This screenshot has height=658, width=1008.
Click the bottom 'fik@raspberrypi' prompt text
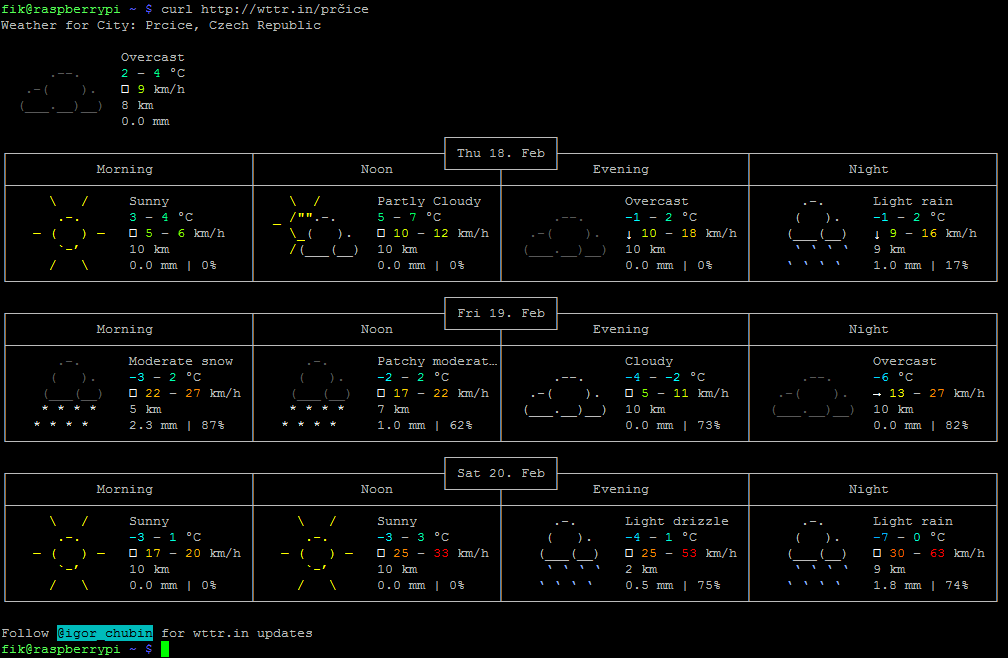(60, 649)
